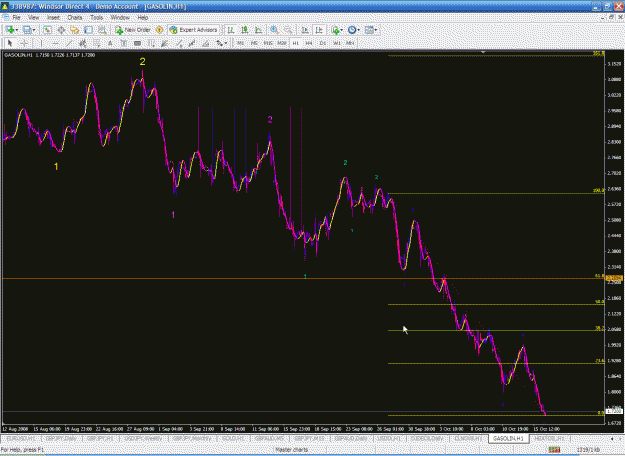
Task: Open the Tools menu
Action: [96, 18]
